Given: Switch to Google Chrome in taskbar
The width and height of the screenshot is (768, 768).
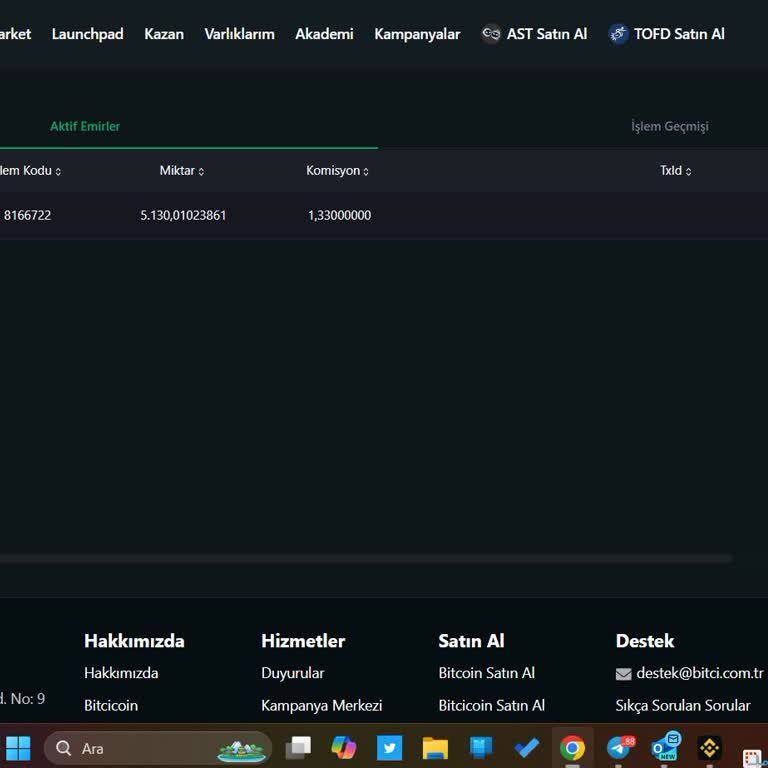Looking at the screenshot, I should pos(572,748).
